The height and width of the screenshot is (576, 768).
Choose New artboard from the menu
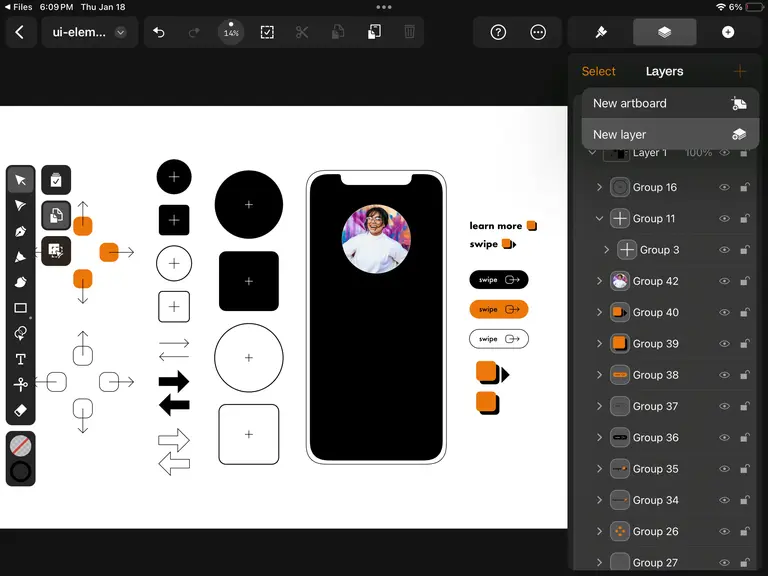click(x=670, y=103)
